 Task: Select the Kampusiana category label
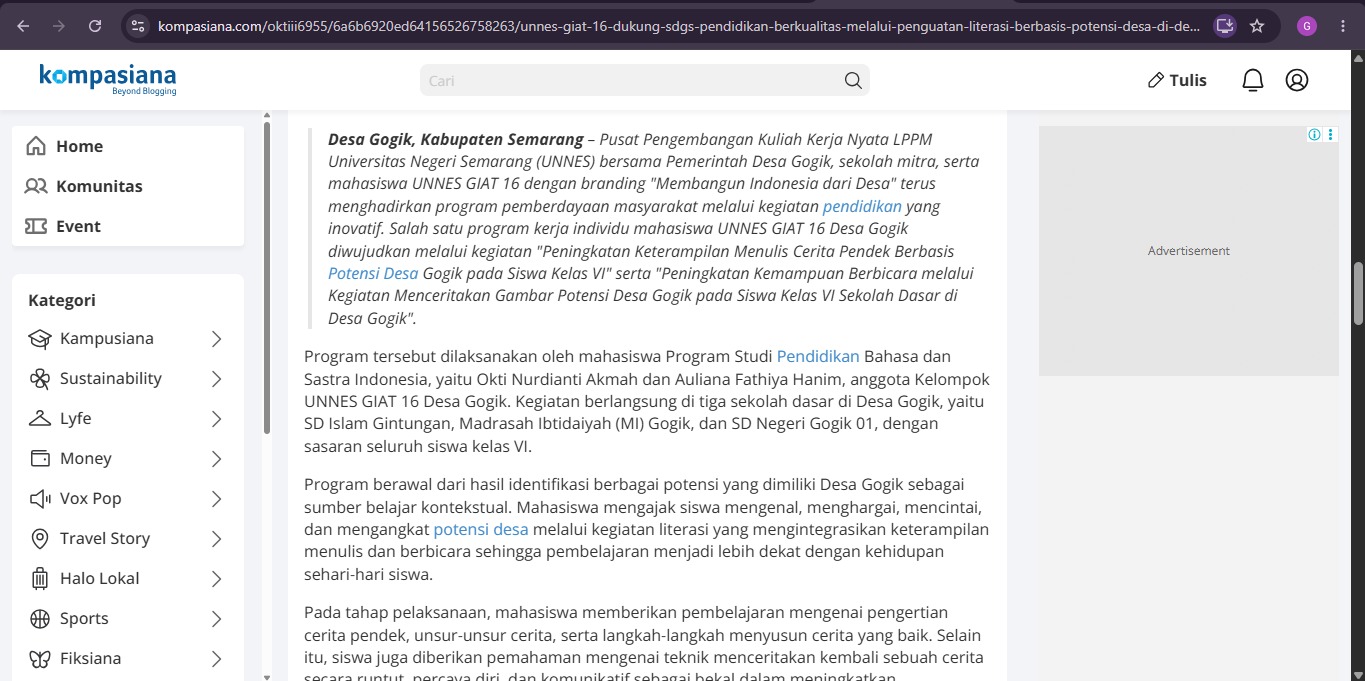[x=107, y=339]
